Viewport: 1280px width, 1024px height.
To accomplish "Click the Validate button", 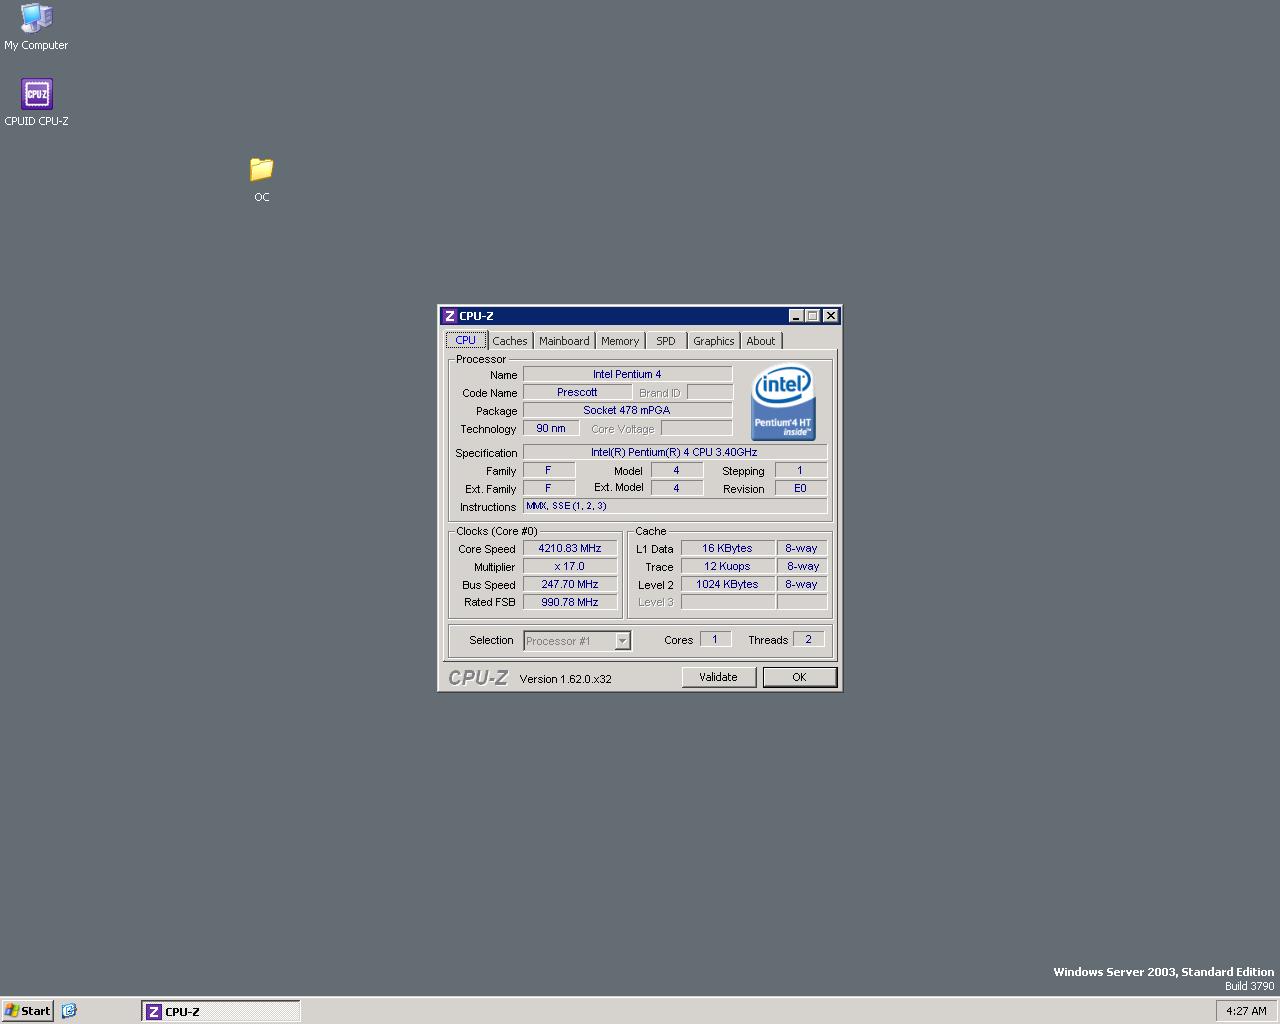I will coord(718,677).
